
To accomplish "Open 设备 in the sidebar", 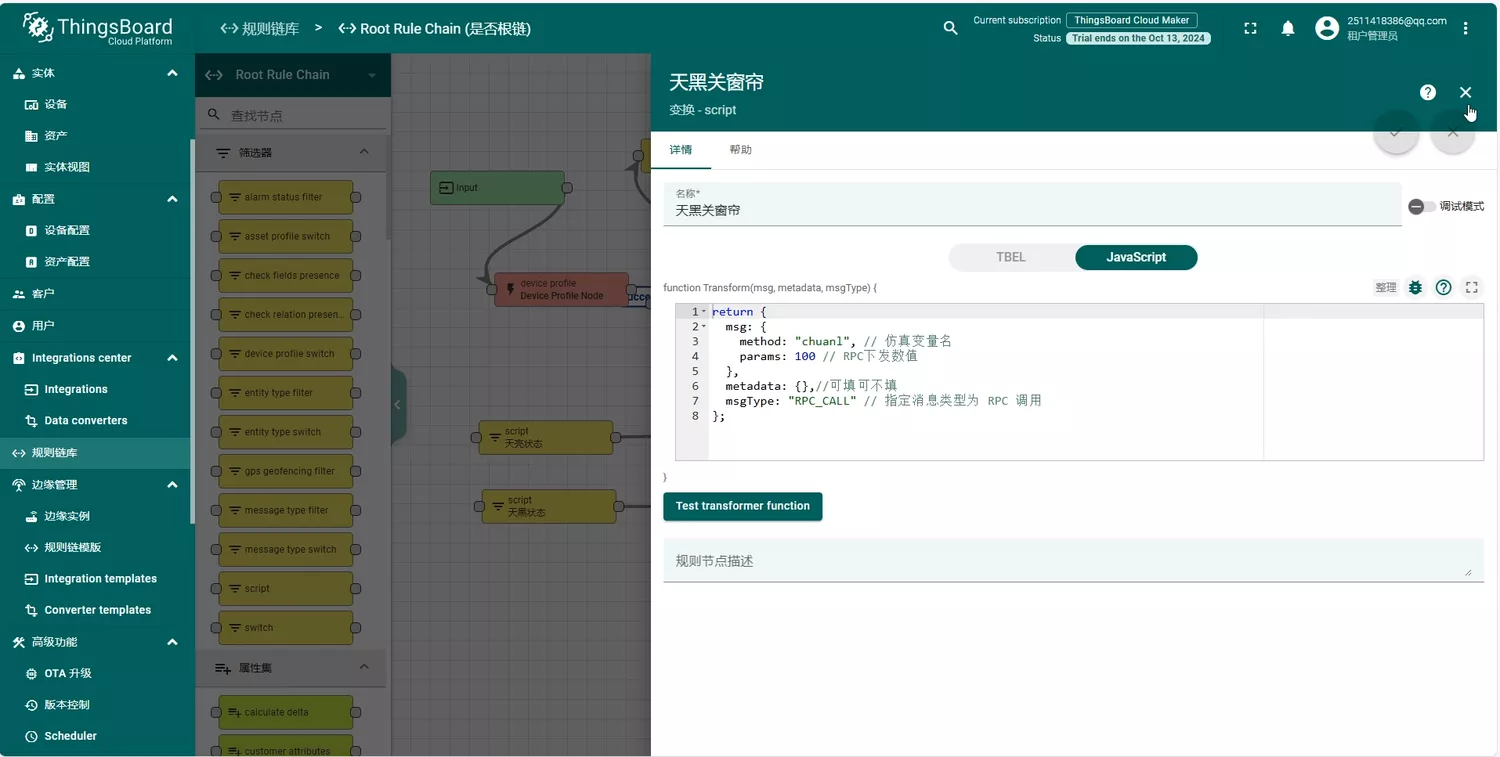I will pos(56,104).
